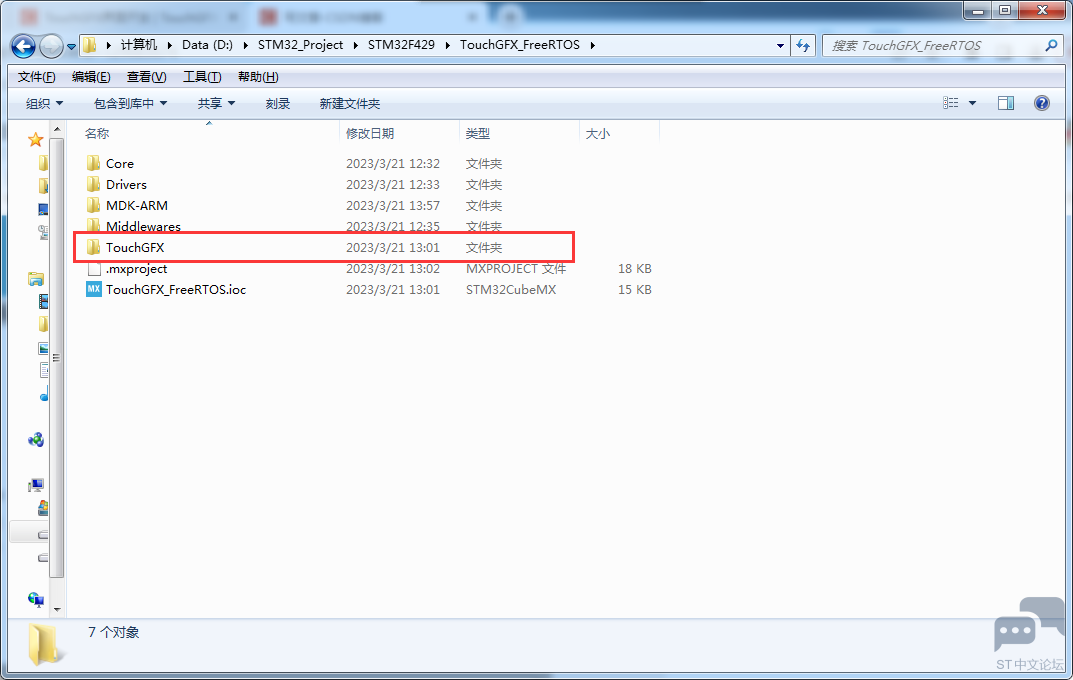Select the TouchGFX folder icon
Screen dimensions: 1073x680
tap(94, 247)
